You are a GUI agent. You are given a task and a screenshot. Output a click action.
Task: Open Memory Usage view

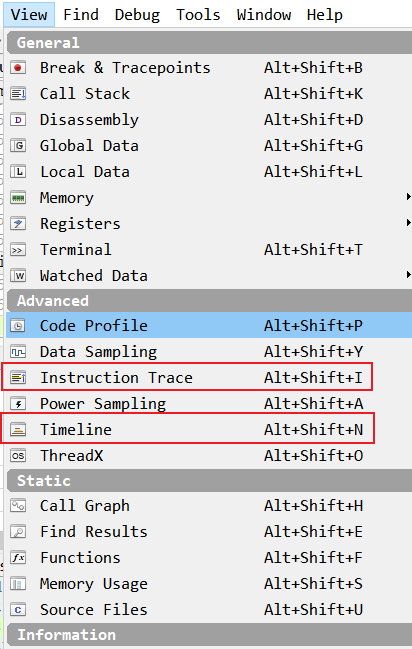[209, 584]
